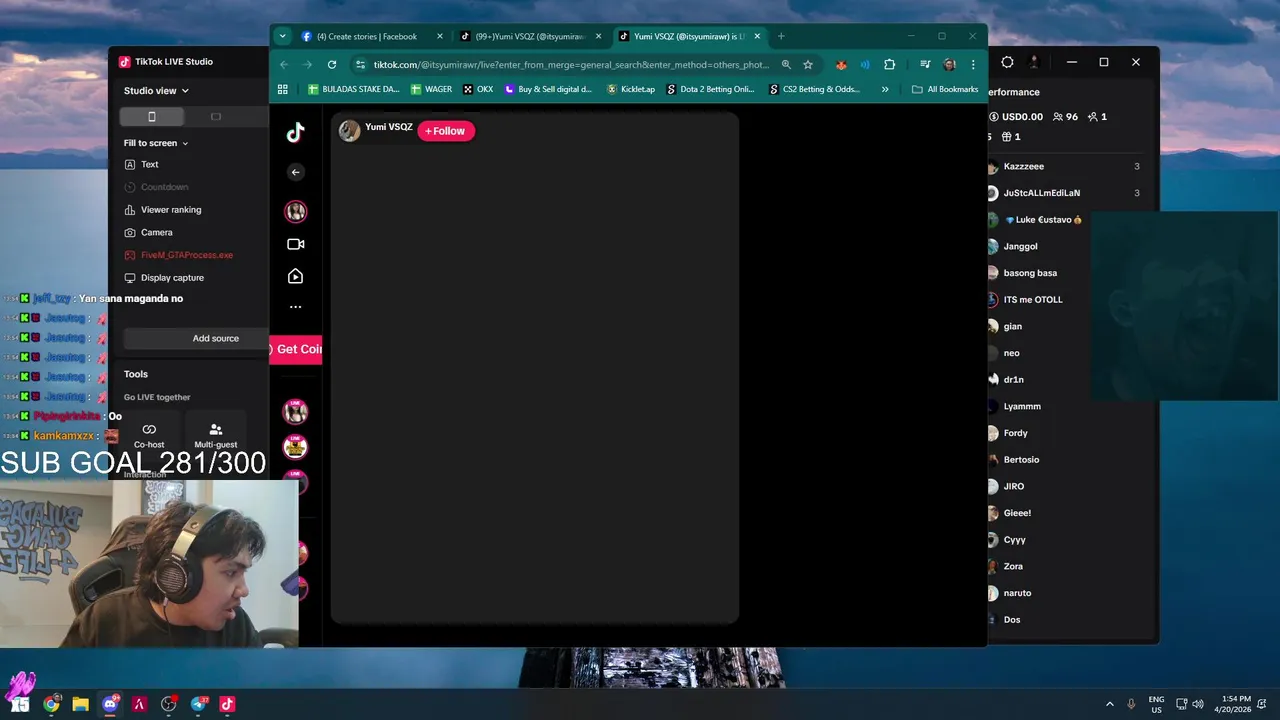Open the three-dots More menu in TikTok sidebar
Image resolution: width=1280 pixels, height=720 pixels.
pyautogui.click(x=295, y=307)
